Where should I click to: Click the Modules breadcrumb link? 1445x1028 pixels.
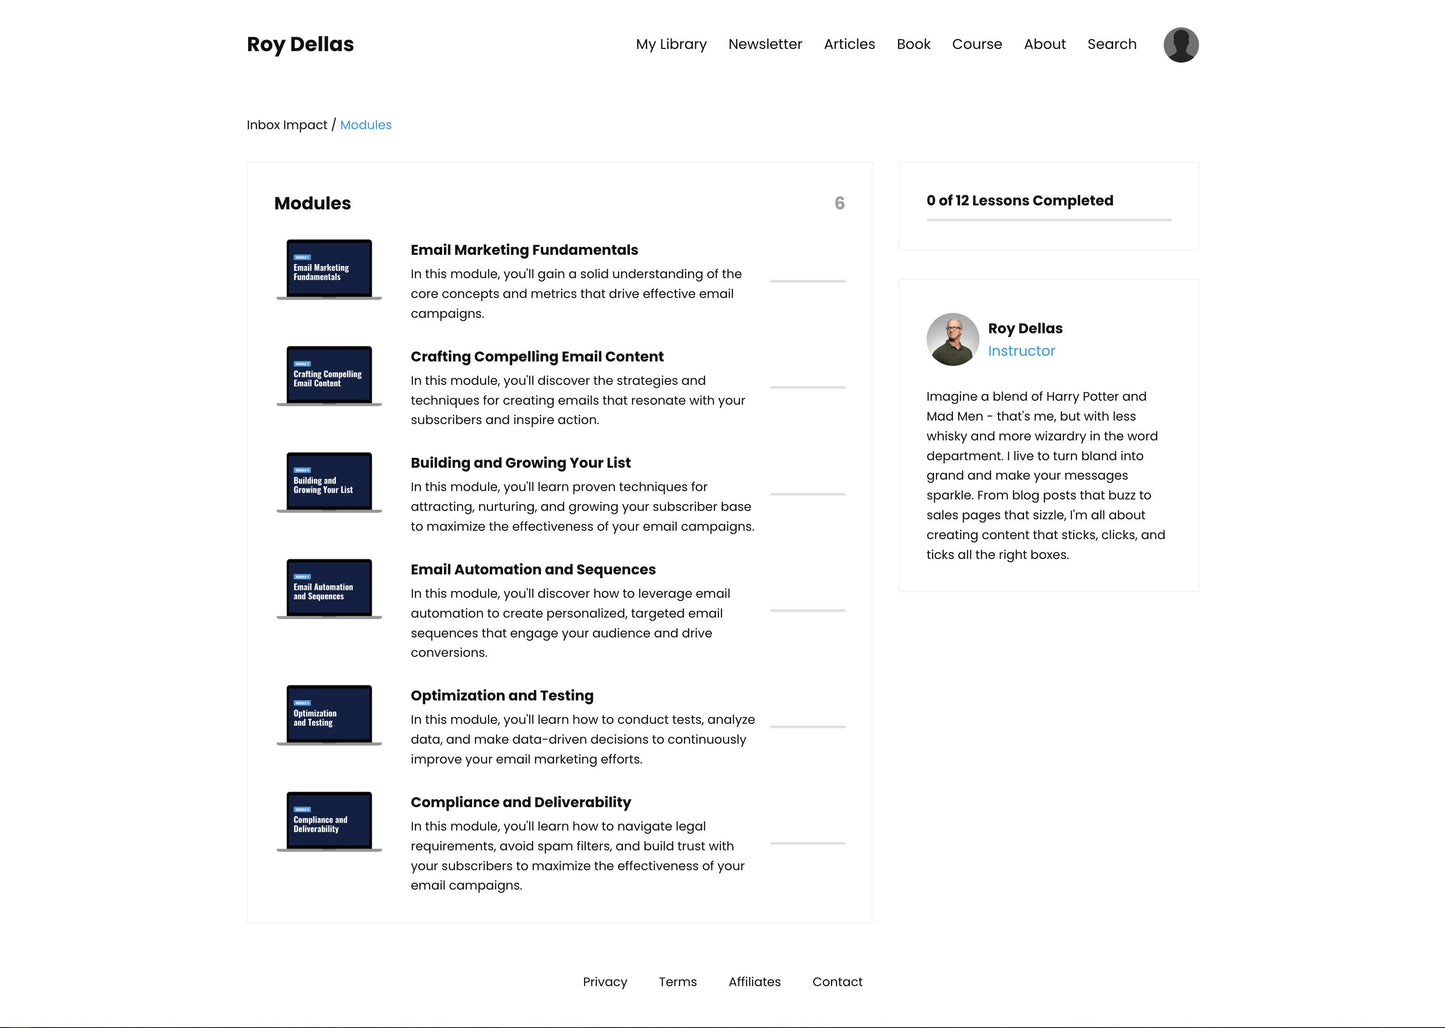click(366, 125)
